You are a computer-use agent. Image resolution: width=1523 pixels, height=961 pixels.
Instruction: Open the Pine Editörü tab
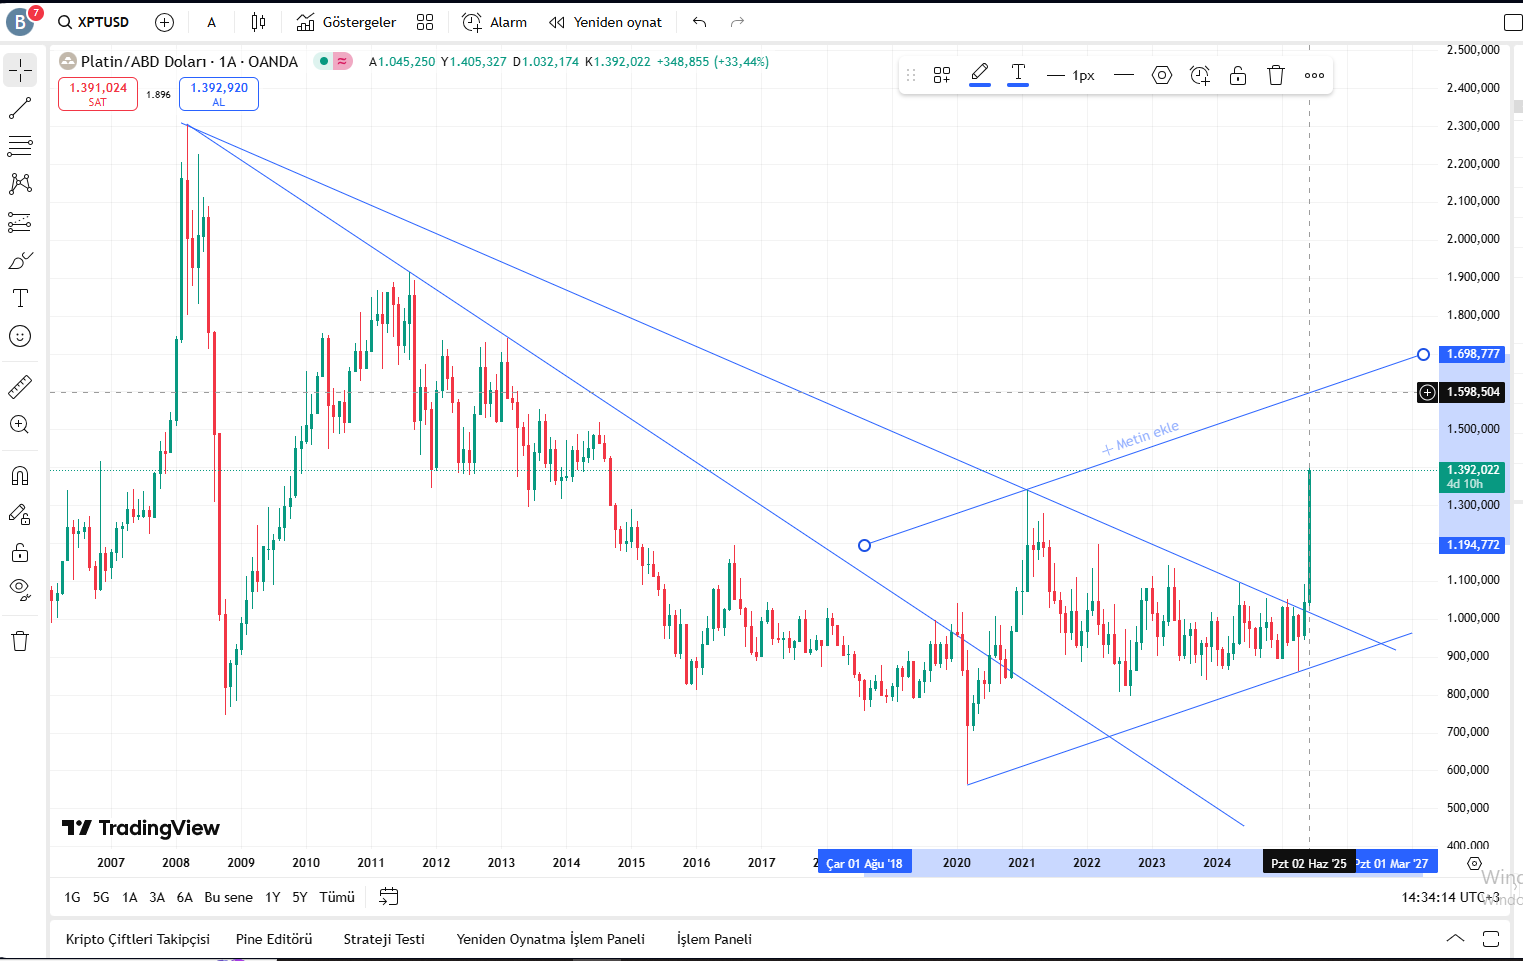click(274, 939)
